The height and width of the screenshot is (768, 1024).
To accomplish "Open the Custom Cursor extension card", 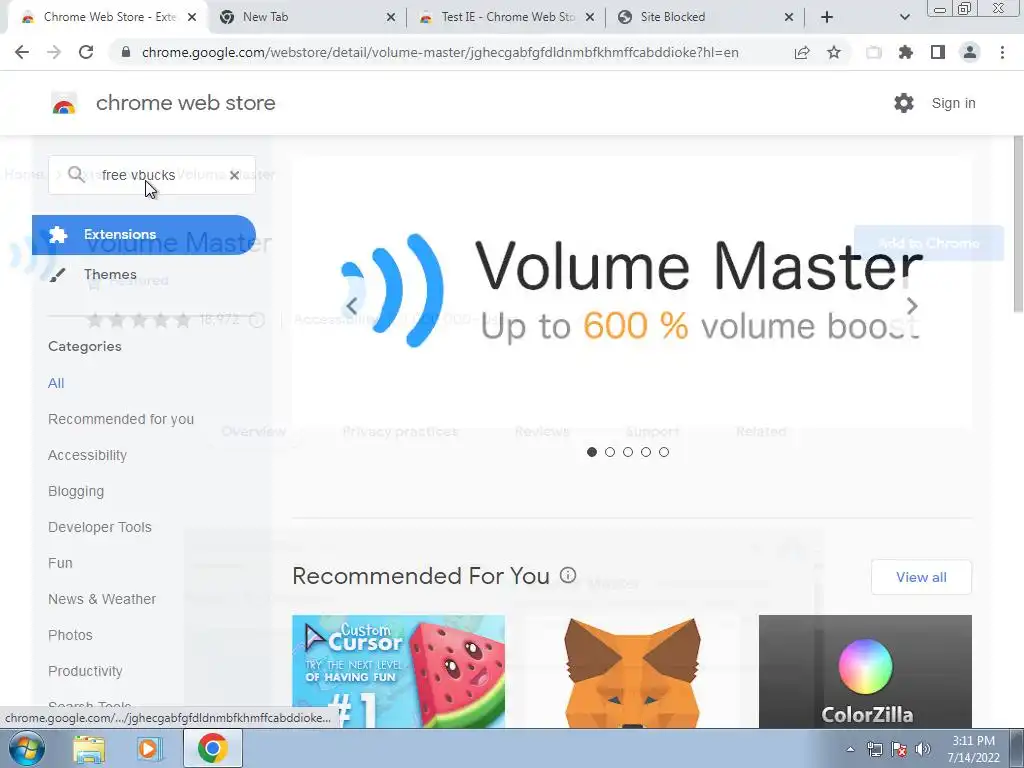I will pos(398,671).
